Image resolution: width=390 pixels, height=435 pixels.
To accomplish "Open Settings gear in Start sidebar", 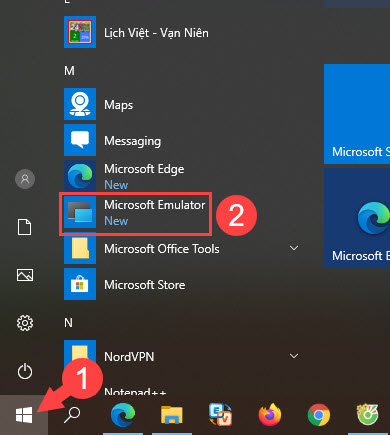I will (x=25, y=323).
